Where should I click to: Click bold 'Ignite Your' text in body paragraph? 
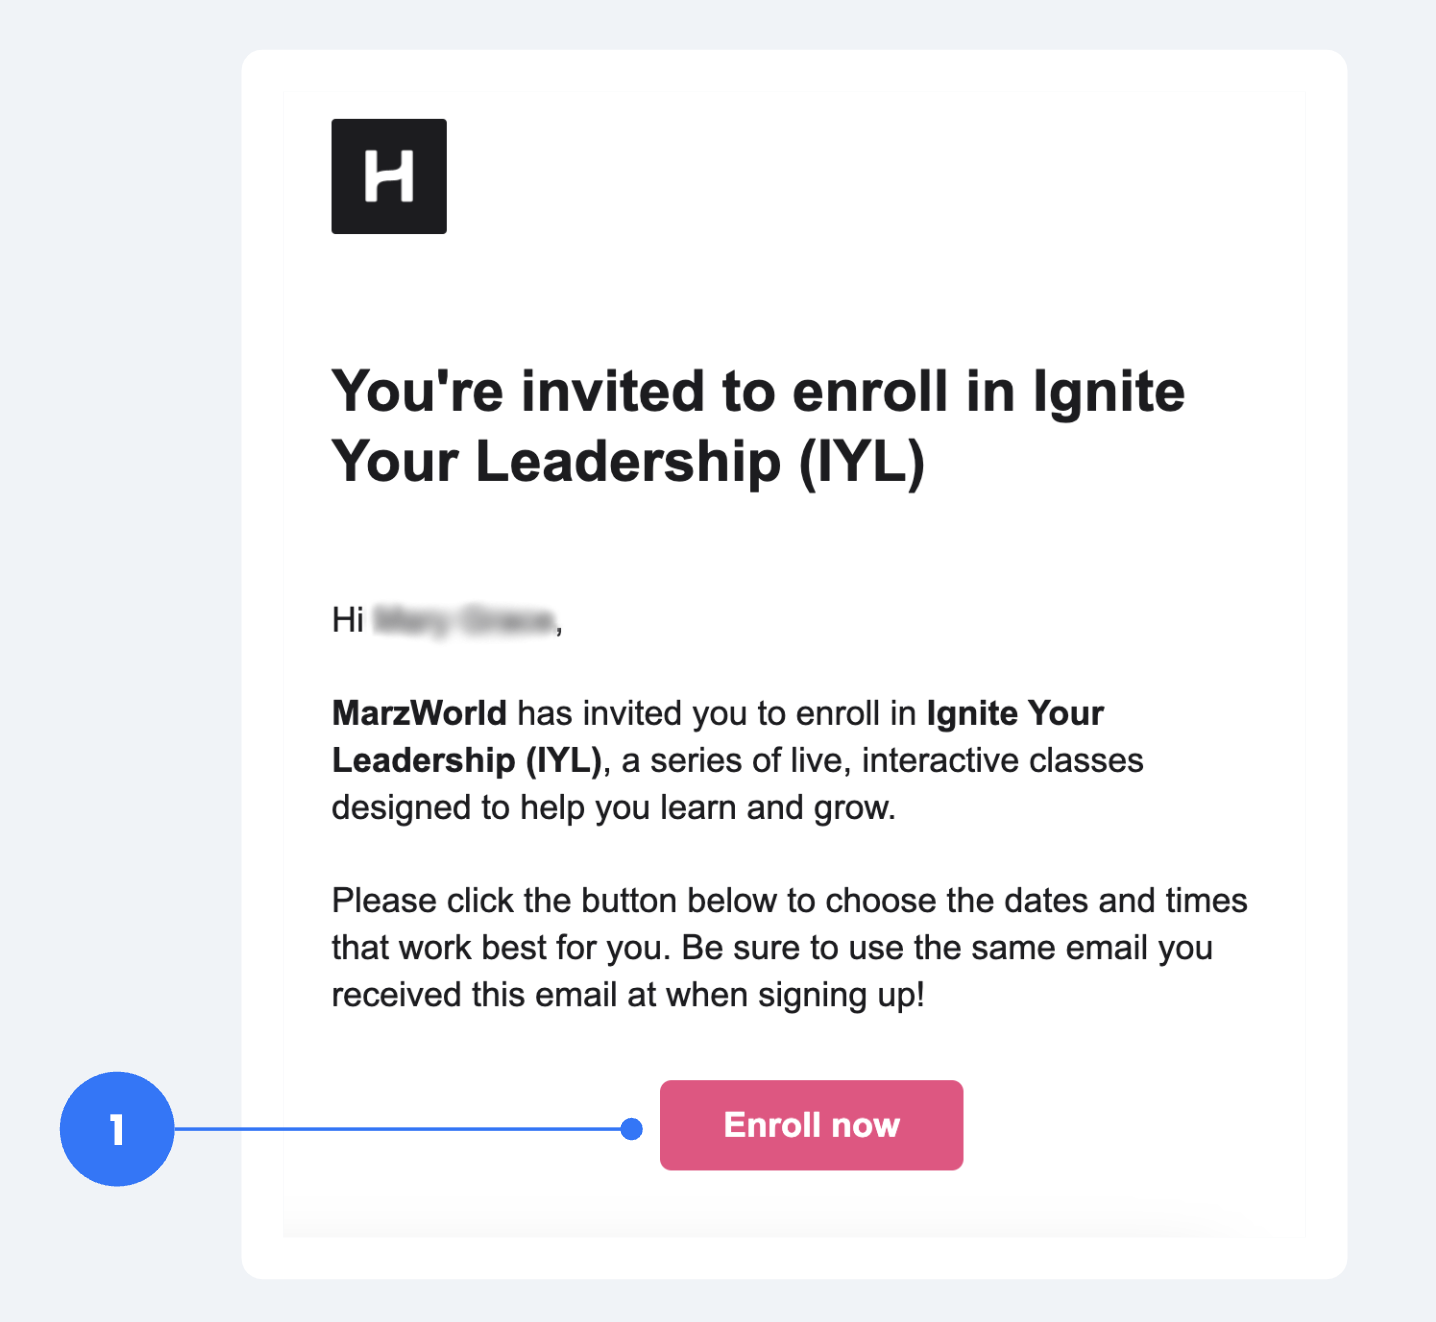click(x=1015, y=713)
